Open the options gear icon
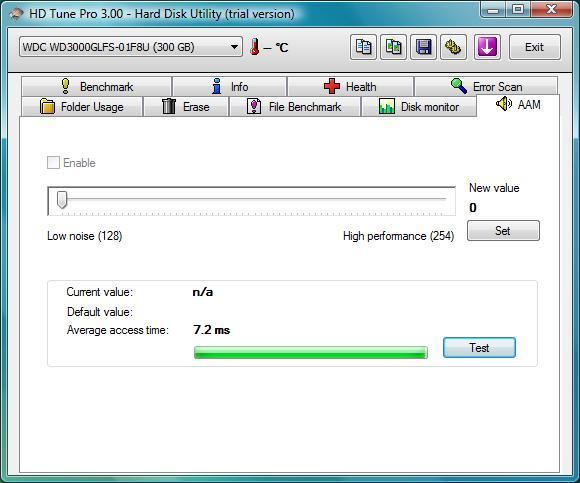 coord(453,47)
